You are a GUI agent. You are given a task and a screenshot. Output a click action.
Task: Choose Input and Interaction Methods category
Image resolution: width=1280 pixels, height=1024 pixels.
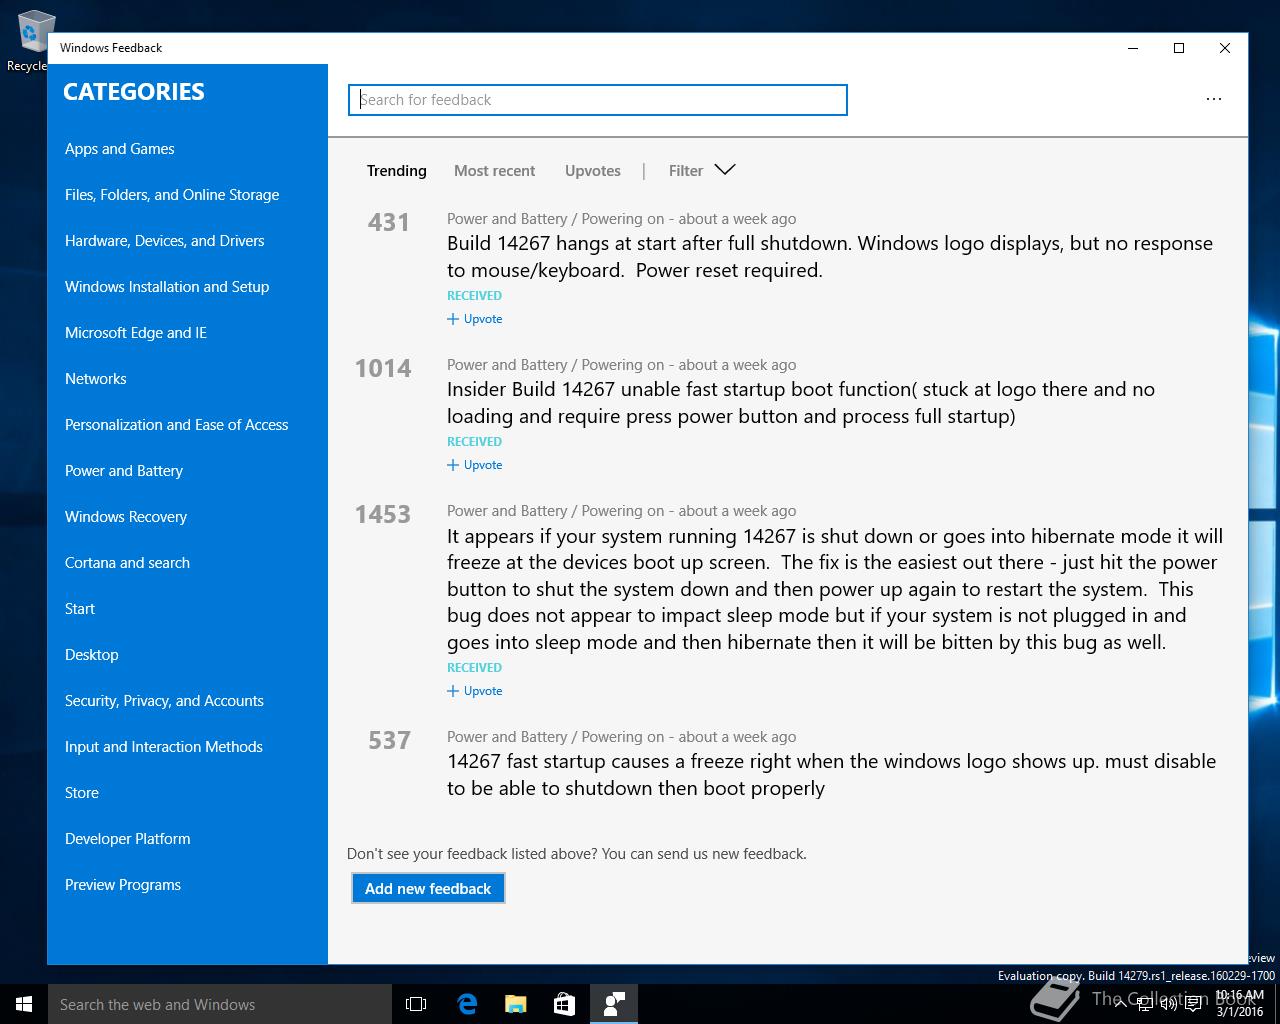click(x=164, y=747)
